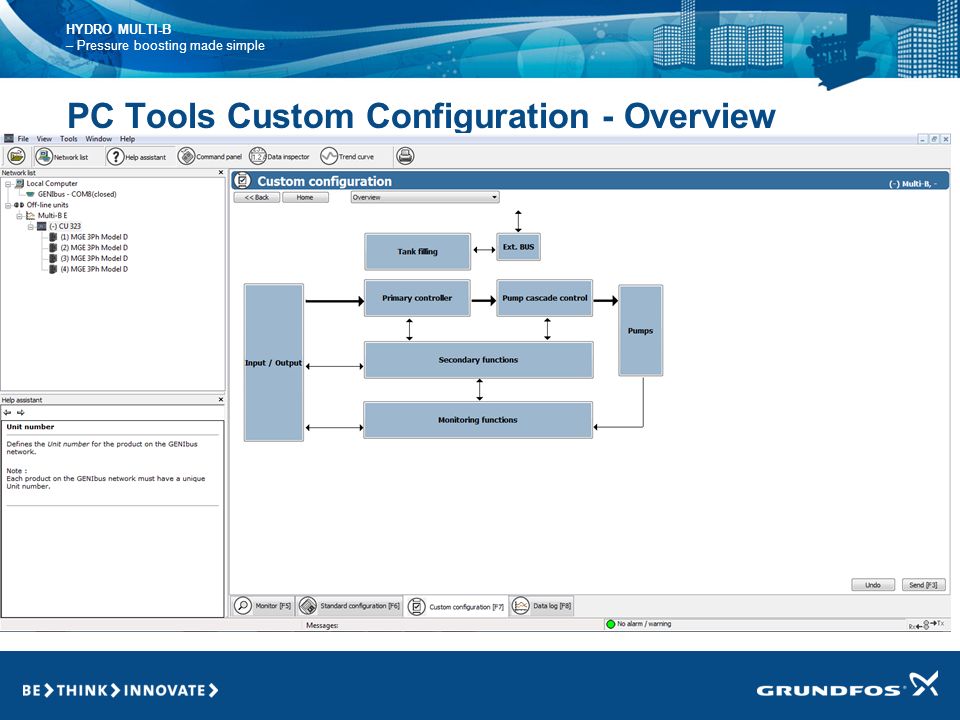960x720 pixels.
Task: Select GENIbus - COM8(closed) entry
Action: coord(77,194)
